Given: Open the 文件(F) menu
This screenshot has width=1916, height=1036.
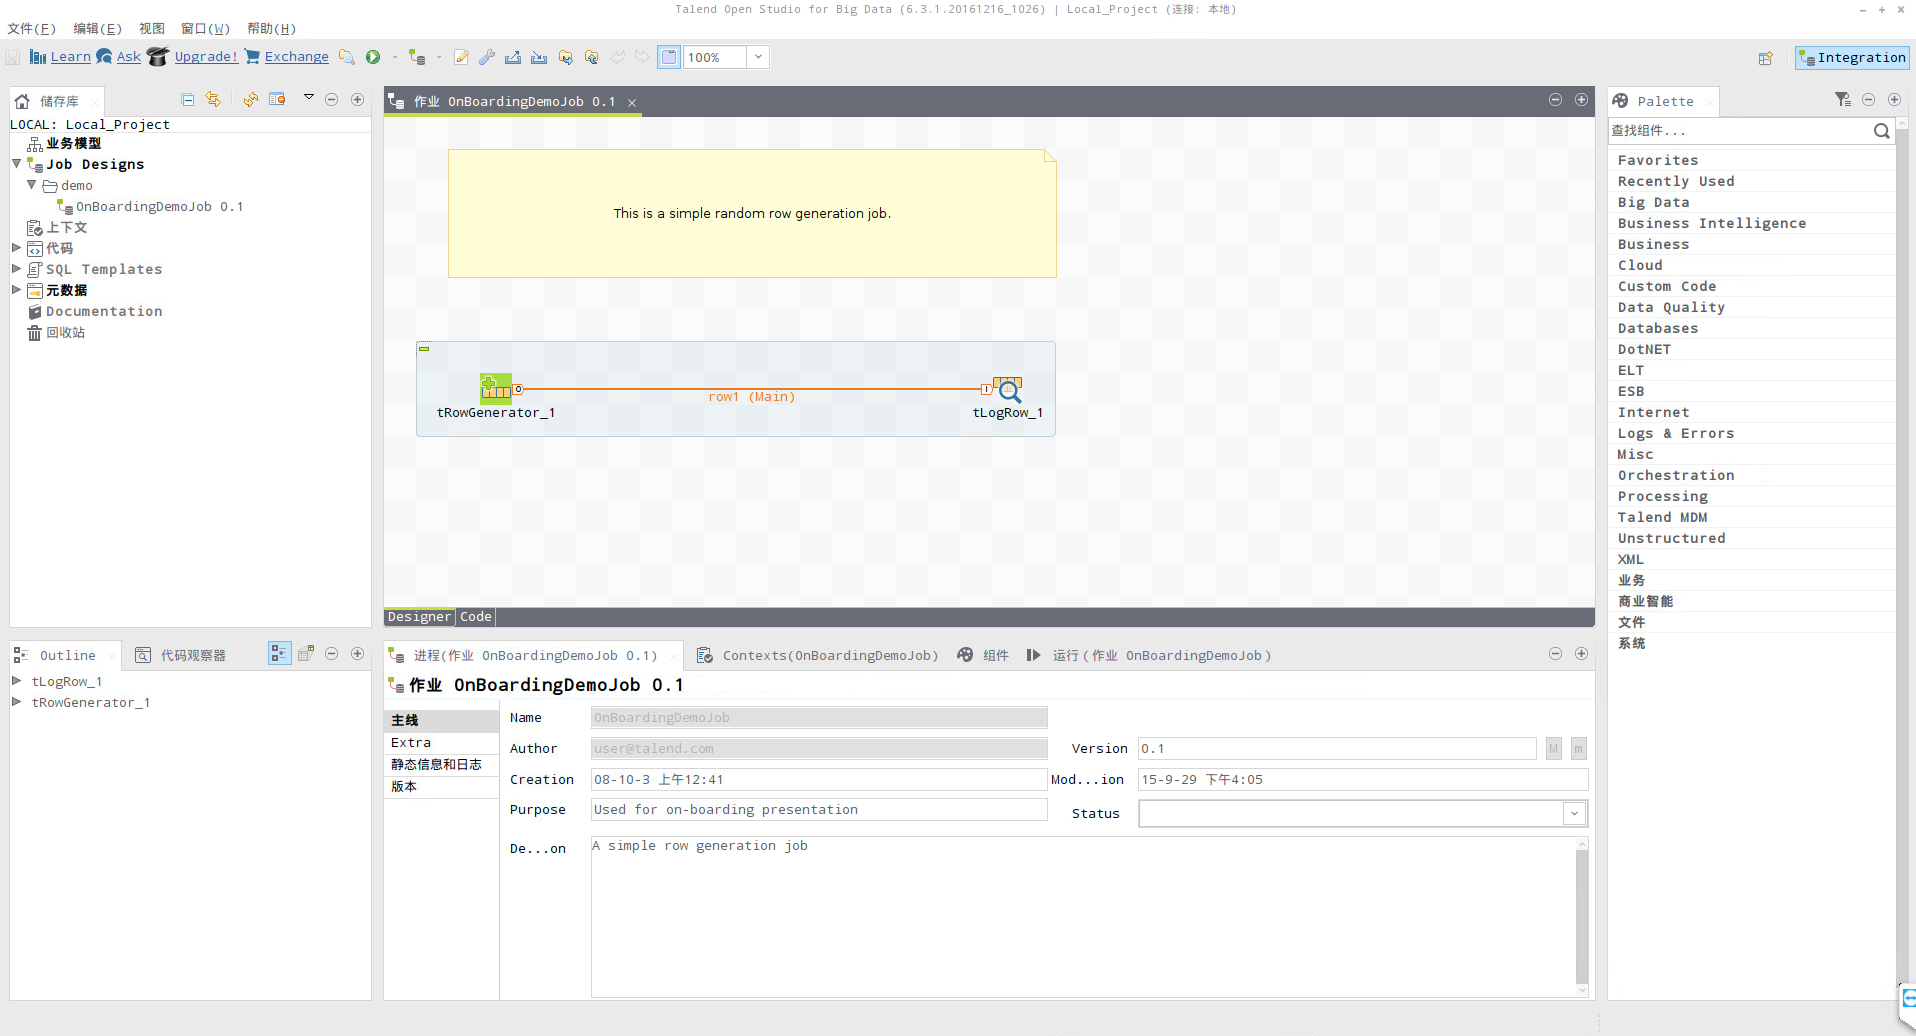Looking at the screenshot, I should pyautogui.click(x=32, y=28).
